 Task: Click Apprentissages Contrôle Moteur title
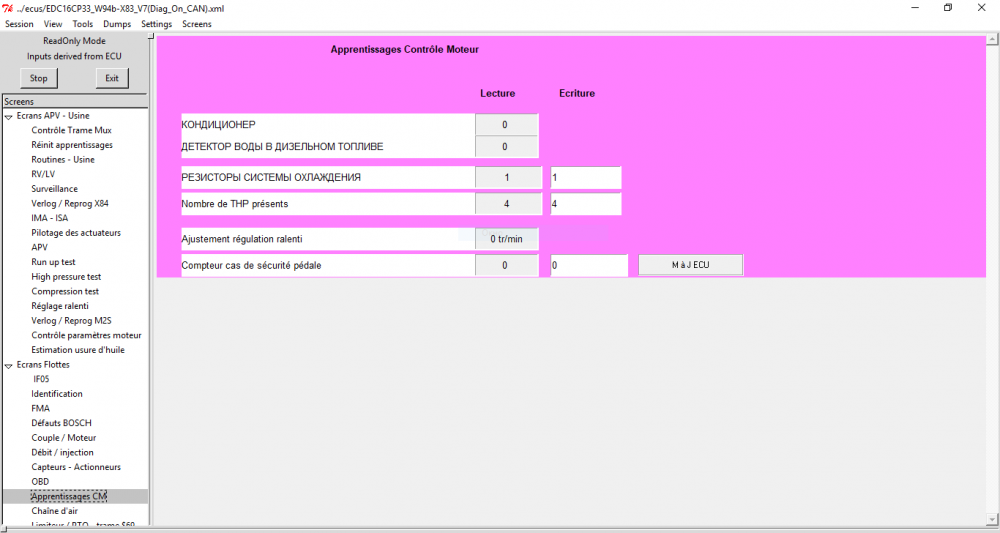tap(404, 49)
